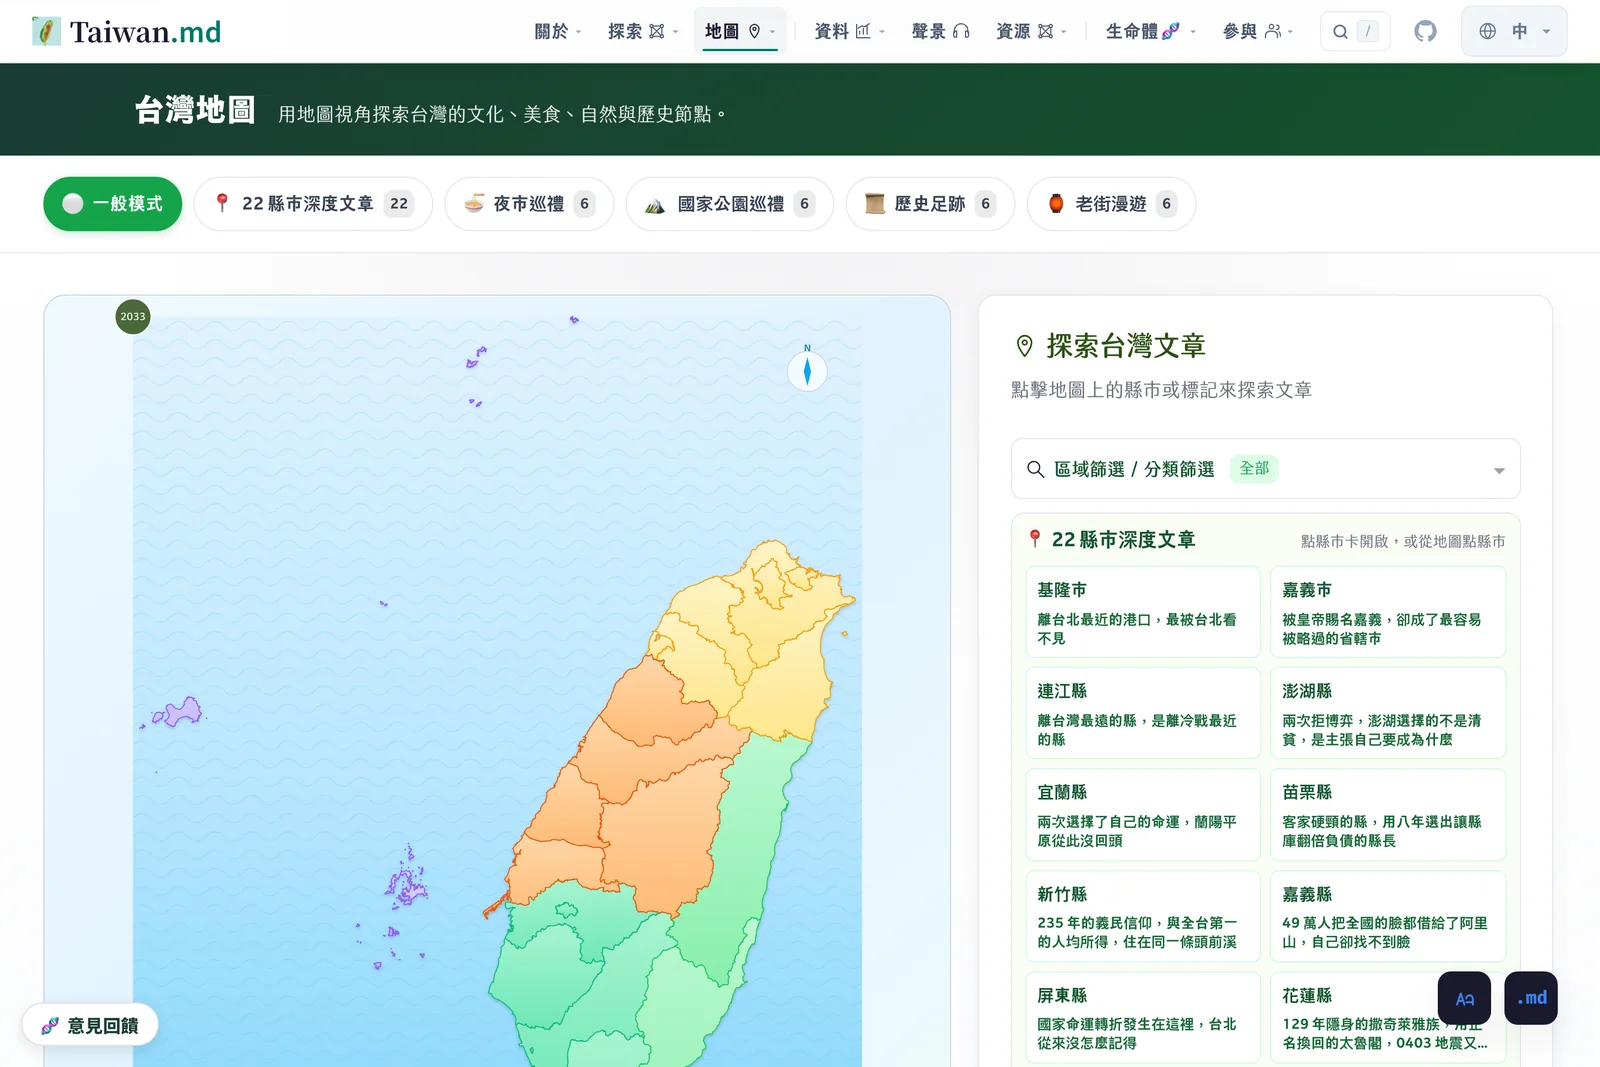Select the 國家公園巡禮 filter chip
The height and width of the screenshot is (1067, 1600).
(730, 204)
